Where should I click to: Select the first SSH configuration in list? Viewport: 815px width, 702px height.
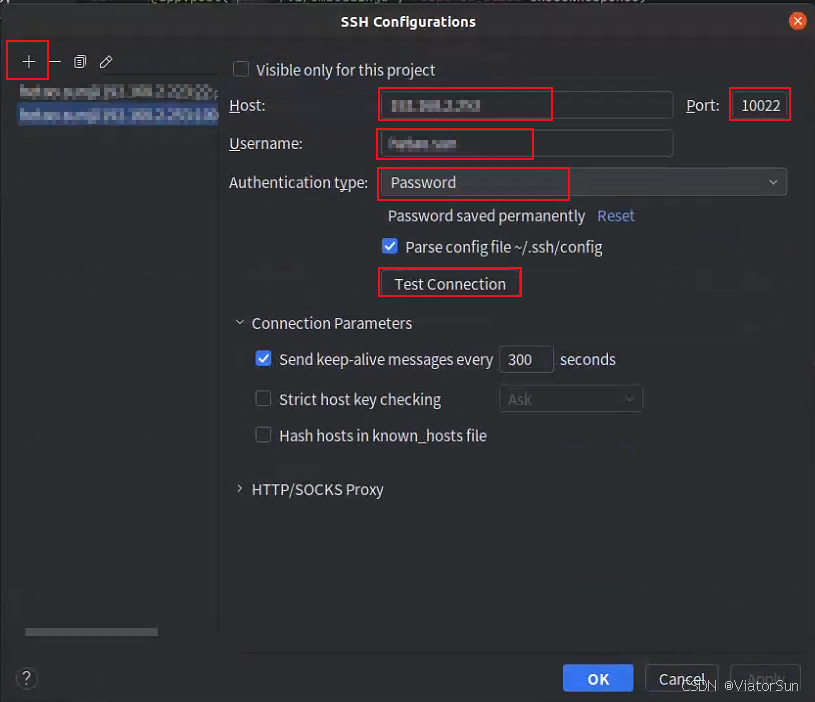pos(119,92)
